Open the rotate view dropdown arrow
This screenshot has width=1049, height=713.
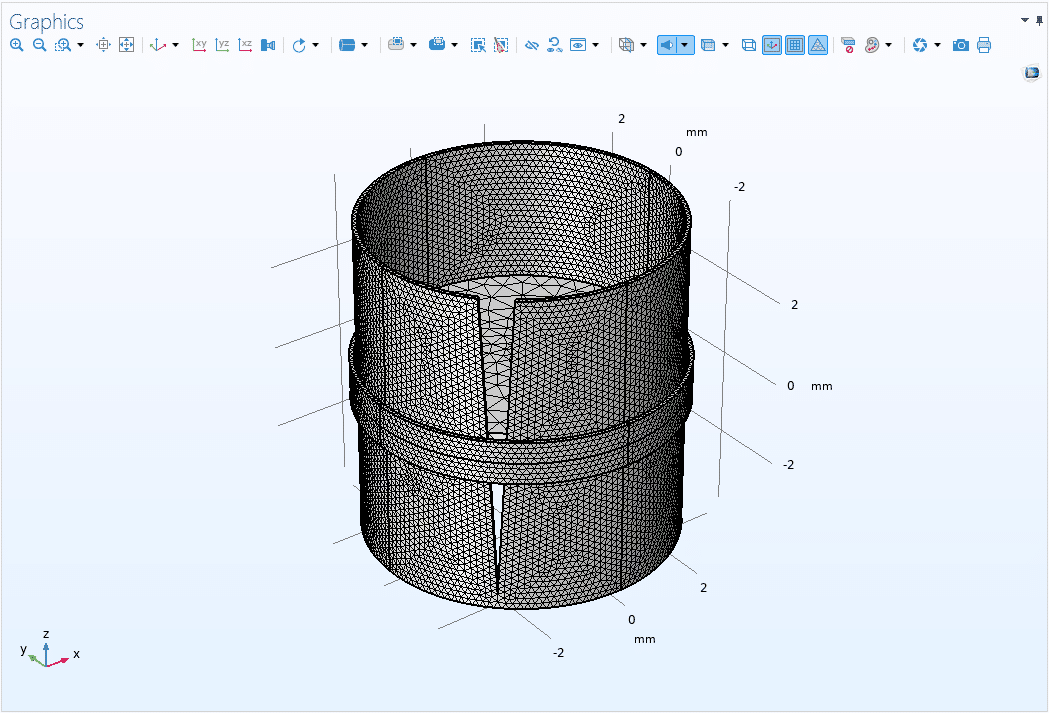click(x=316, y=45)
